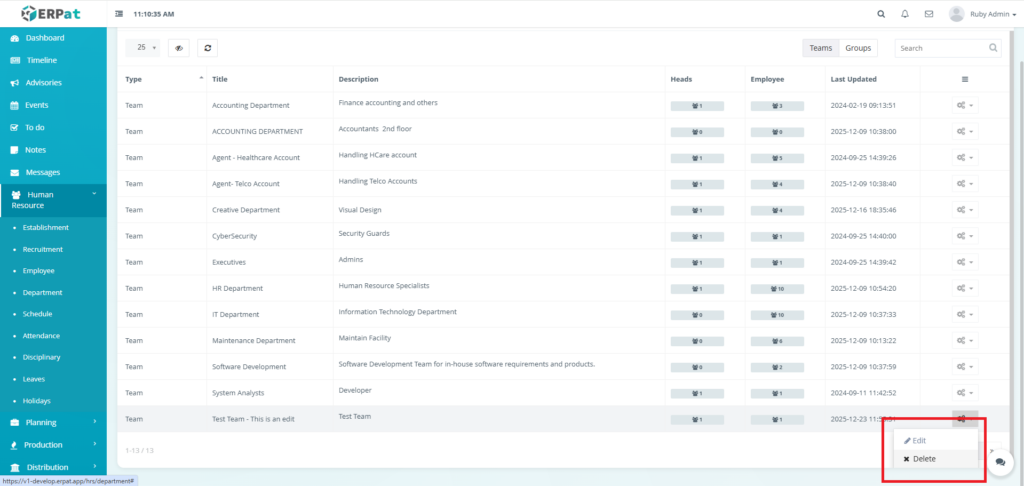This screenshot has height=486, width=1024.
Task: Open the Attendance sidebar link
Action: click(x=42, y=336)
